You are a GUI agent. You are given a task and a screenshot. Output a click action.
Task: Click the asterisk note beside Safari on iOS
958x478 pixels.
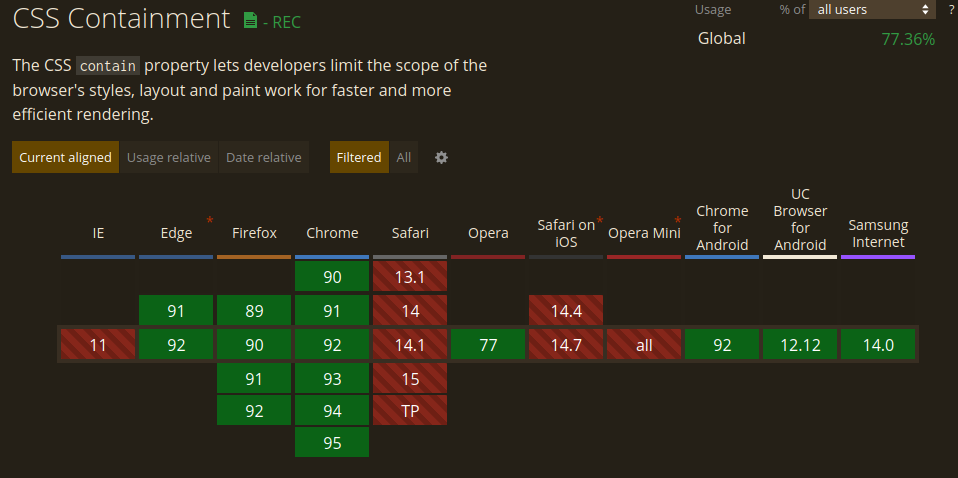coord(600,220)
